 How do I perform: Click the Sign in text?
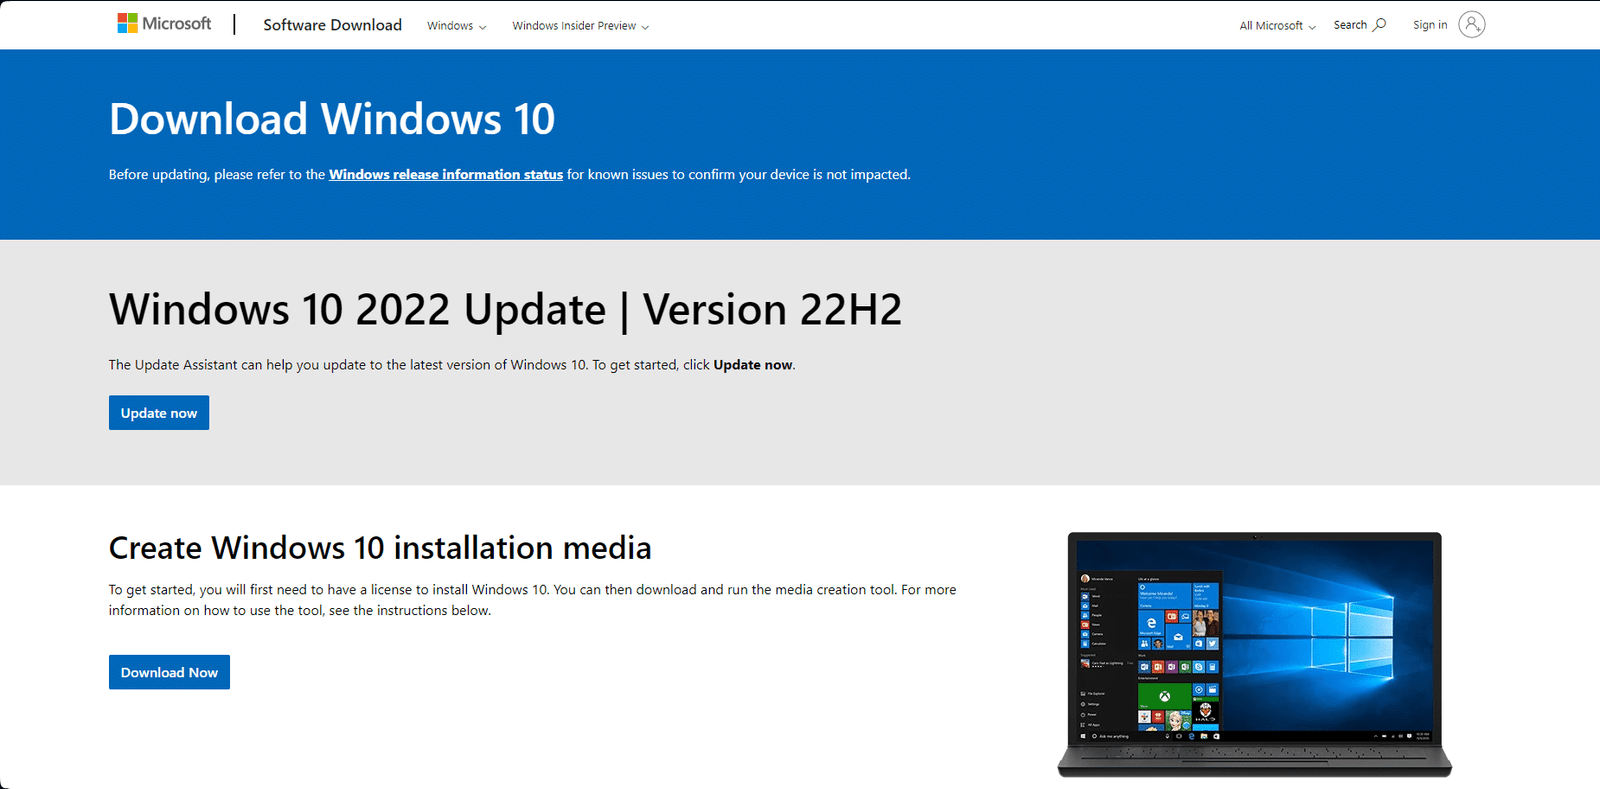click(x=1430, y=25)
